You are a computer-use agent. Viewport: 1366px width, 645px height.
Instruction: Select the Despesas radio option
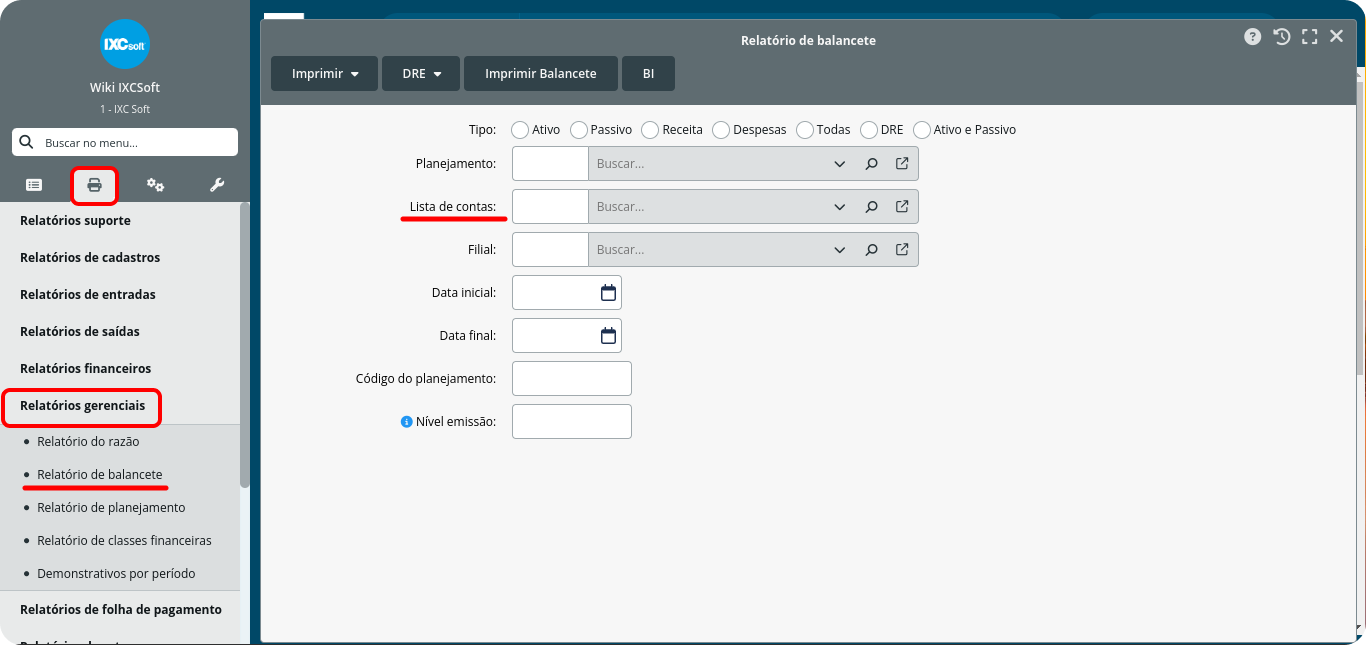(x=721, y=130)
